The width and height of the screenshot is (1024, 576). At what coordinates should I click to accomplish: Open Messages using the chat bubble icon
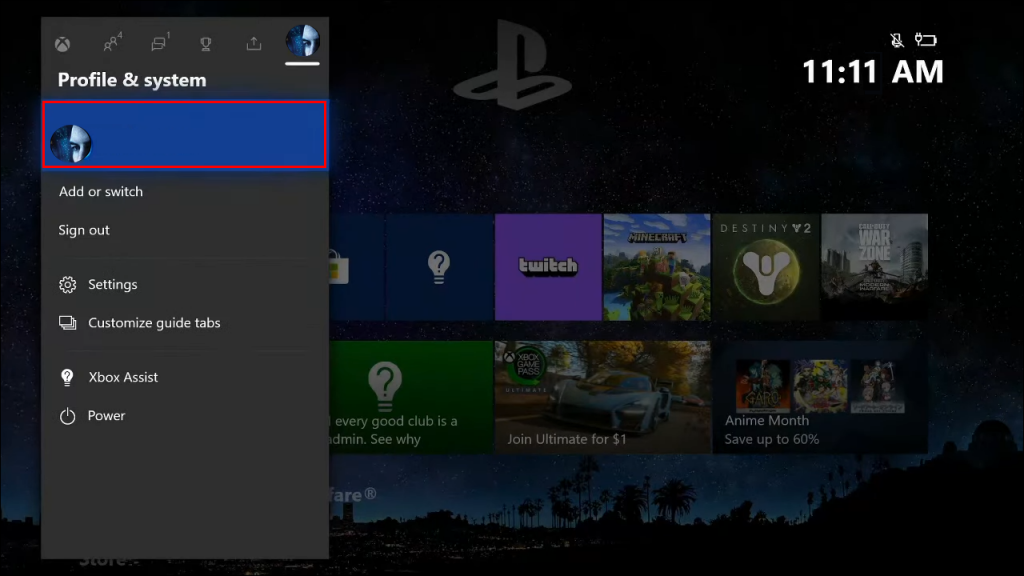pos(157,44)
